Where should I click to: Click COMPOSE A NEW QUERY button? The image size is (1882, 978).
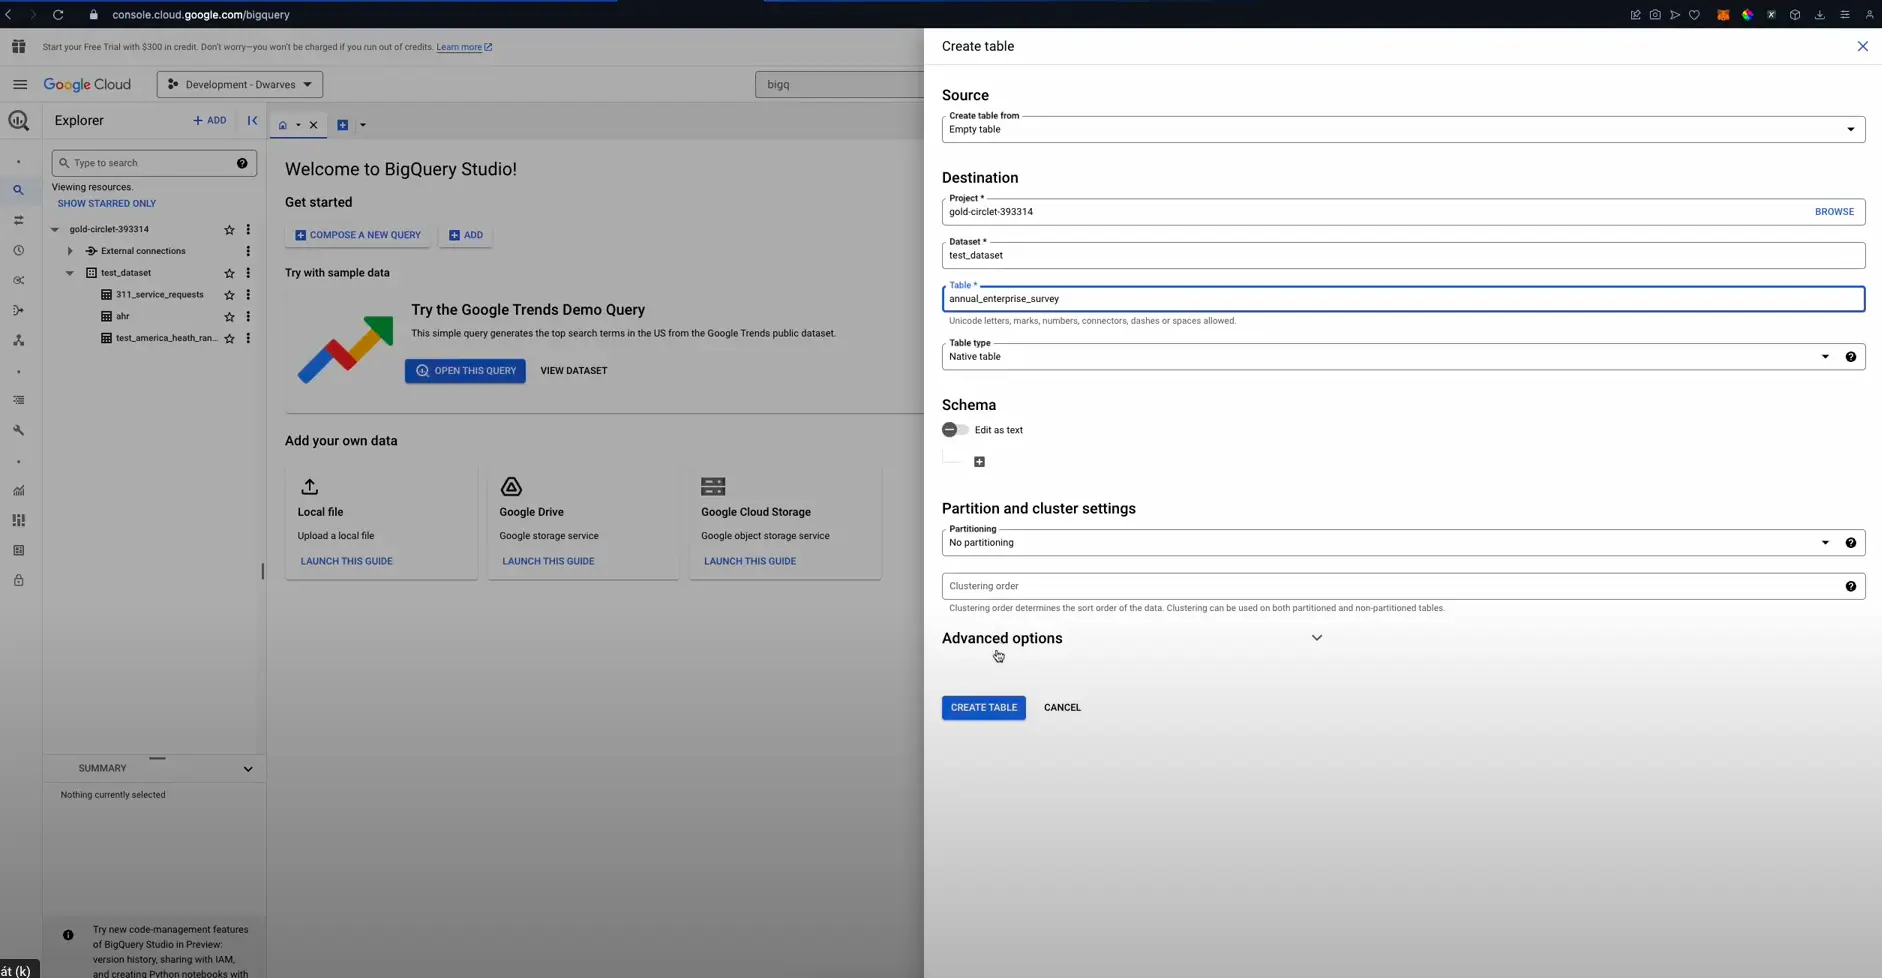pos(358,235)
